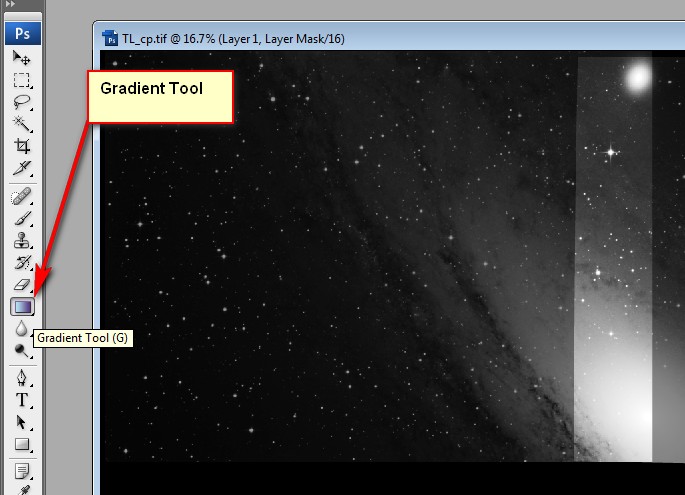This screenshot has width=685, height=495.
Task: Switch to the Eraser tool
Action: pos(22,284)
